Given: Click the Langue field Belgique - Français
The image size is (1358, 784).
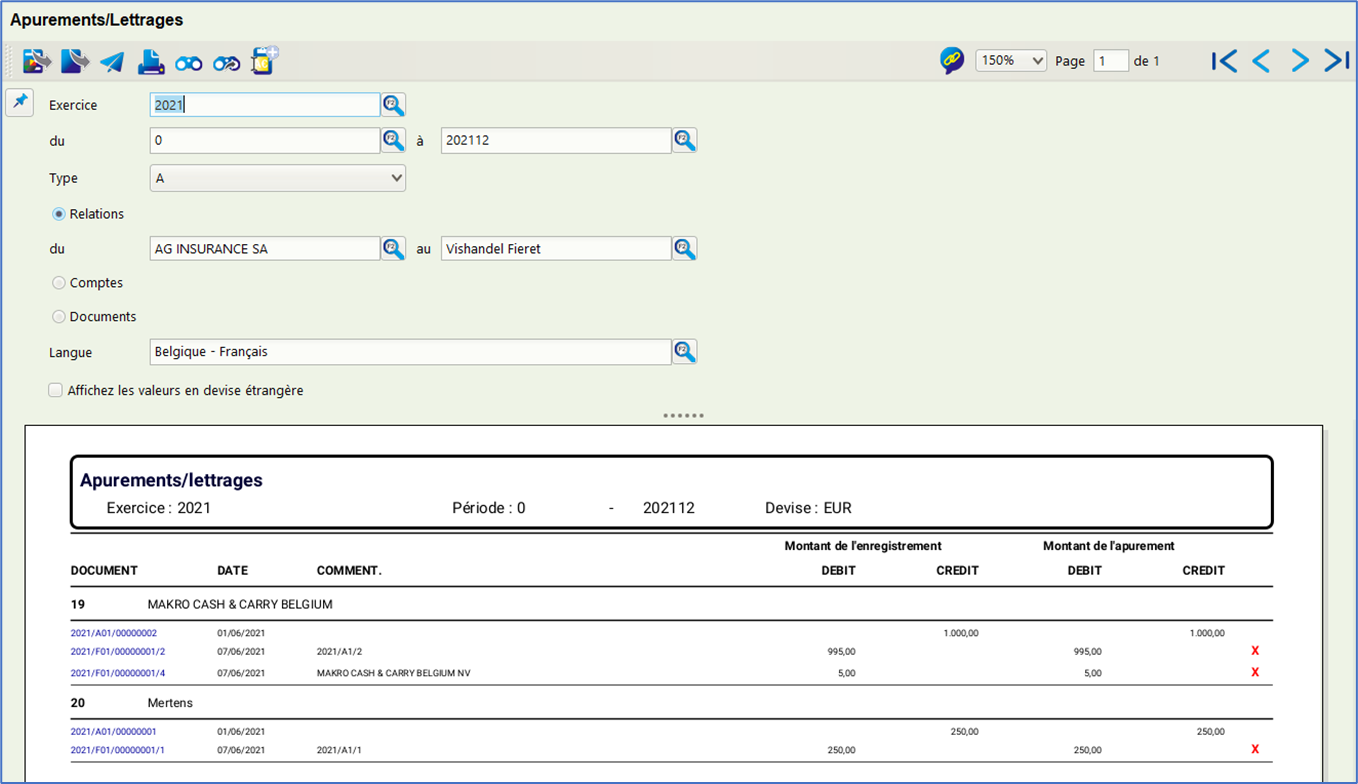Looking at the screenshot, I should pyautogui.click(x=410, y=351).
